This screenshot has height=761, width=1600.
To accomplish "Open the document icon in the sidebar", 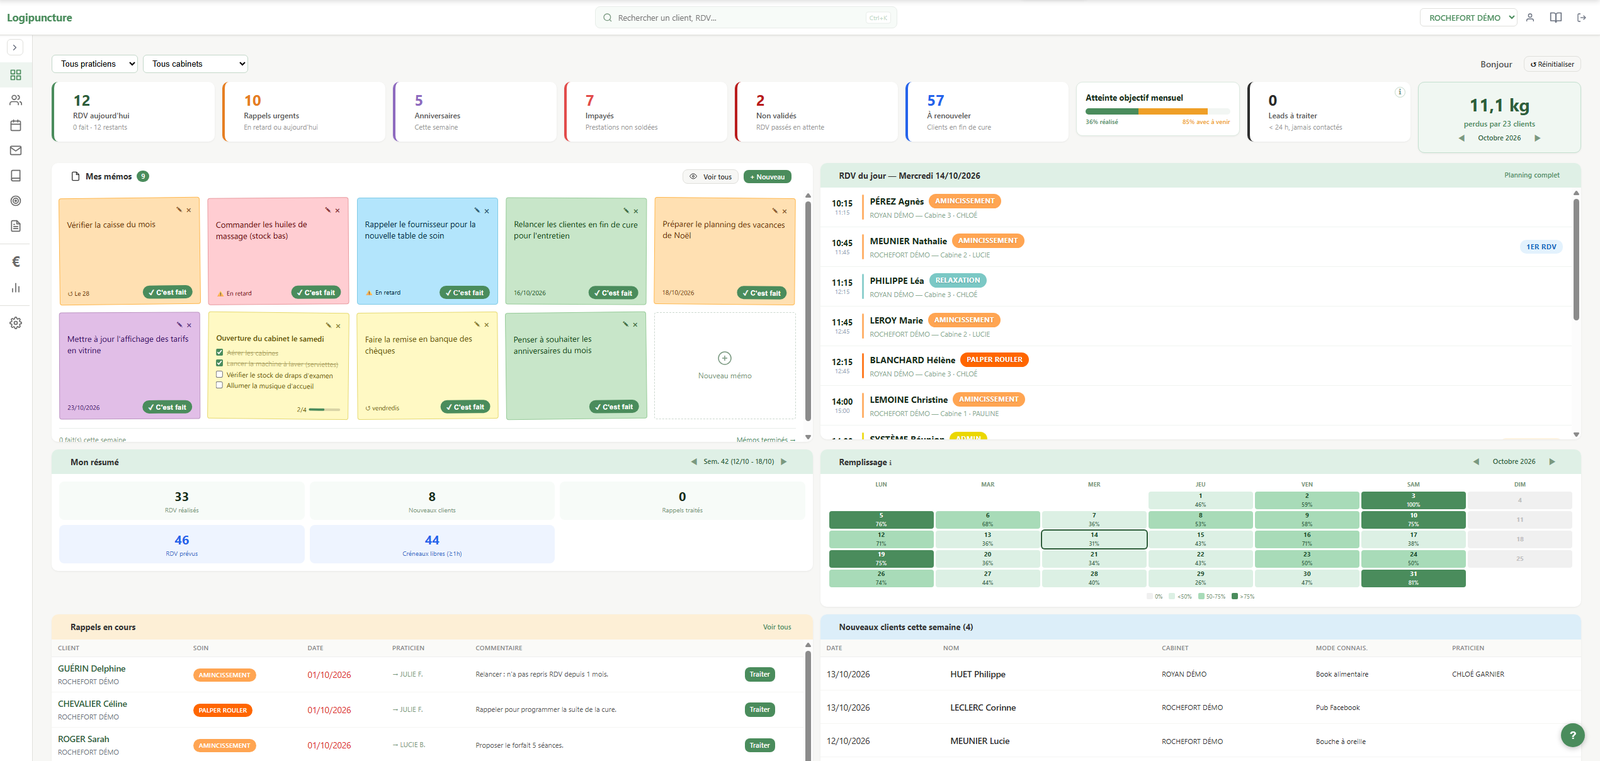I will pyautogui.click(x=15, y=226).
